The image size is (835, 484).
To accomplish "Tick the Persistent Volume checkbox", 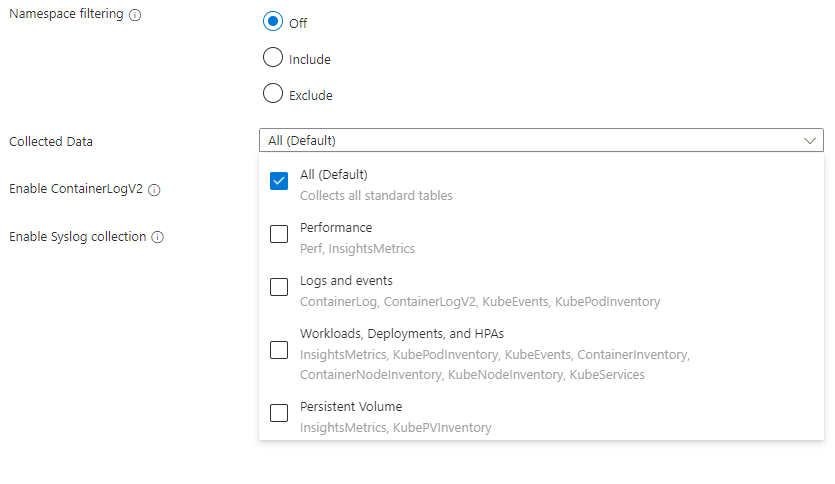I will [279, 412].
